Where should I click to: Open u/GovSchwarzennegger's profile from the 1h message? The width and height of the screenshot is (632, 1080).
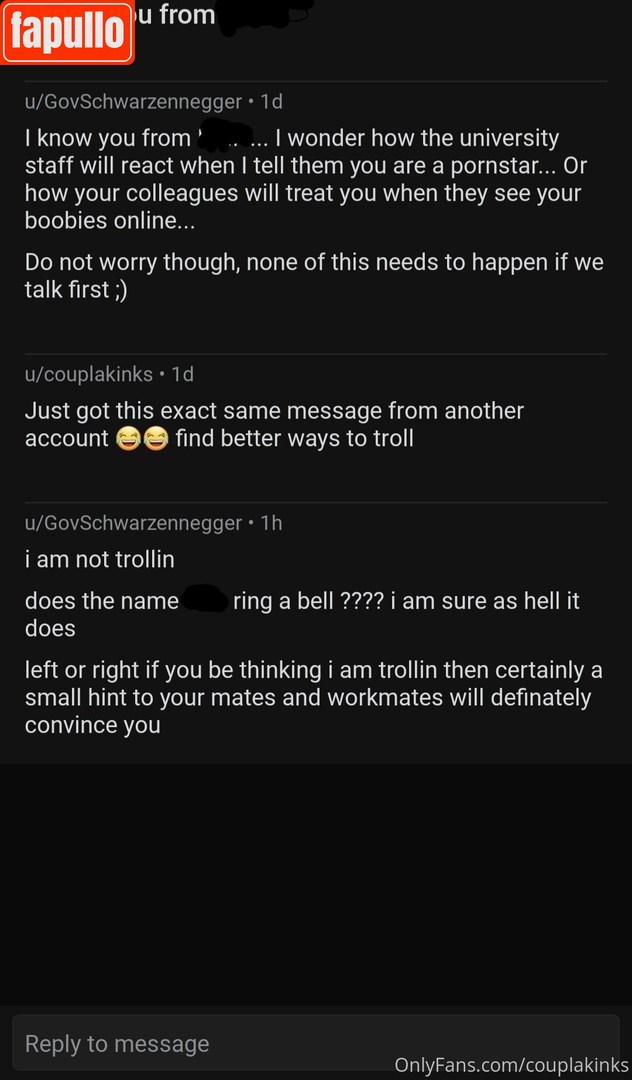pos(133,523)
